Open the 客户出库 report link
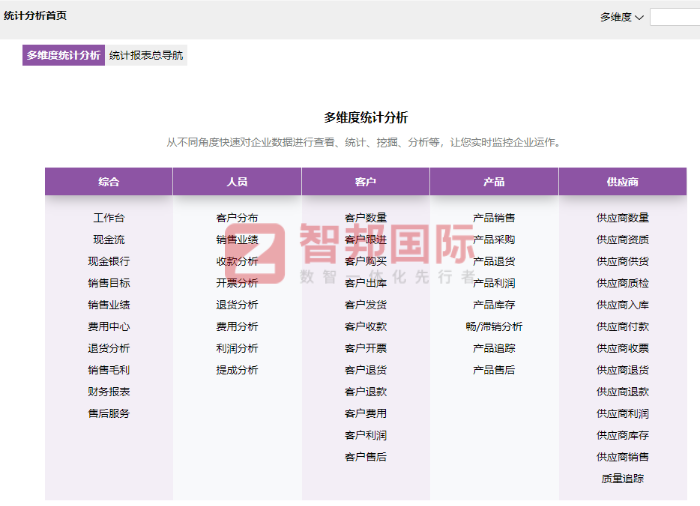This screenshot has height=506, width=700. tap(366, 283)
